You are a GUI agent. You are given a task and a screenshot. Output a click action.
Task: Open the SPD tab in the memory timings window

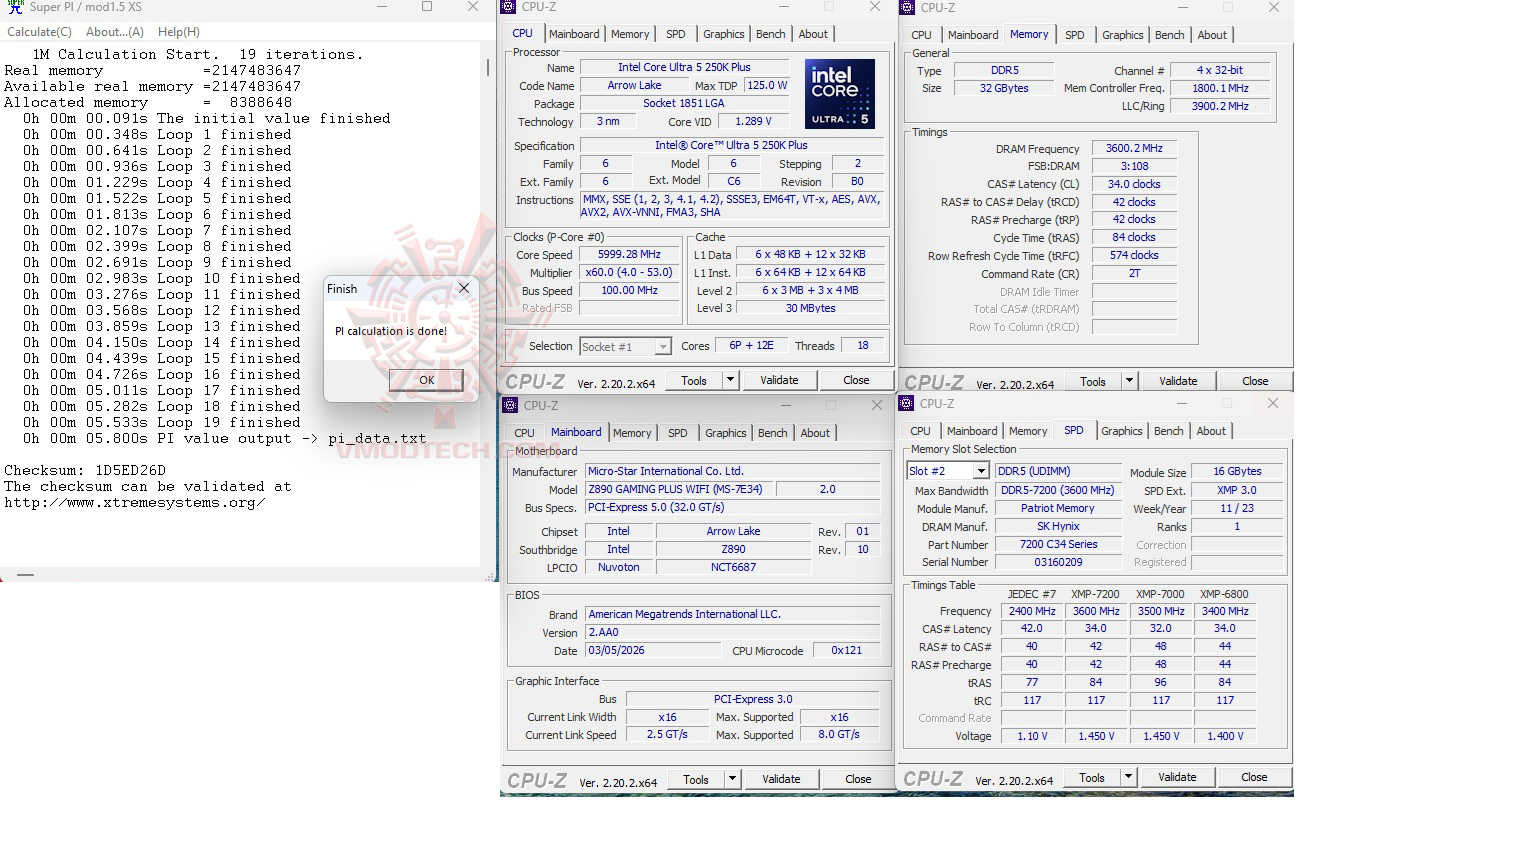(1075, 35)
